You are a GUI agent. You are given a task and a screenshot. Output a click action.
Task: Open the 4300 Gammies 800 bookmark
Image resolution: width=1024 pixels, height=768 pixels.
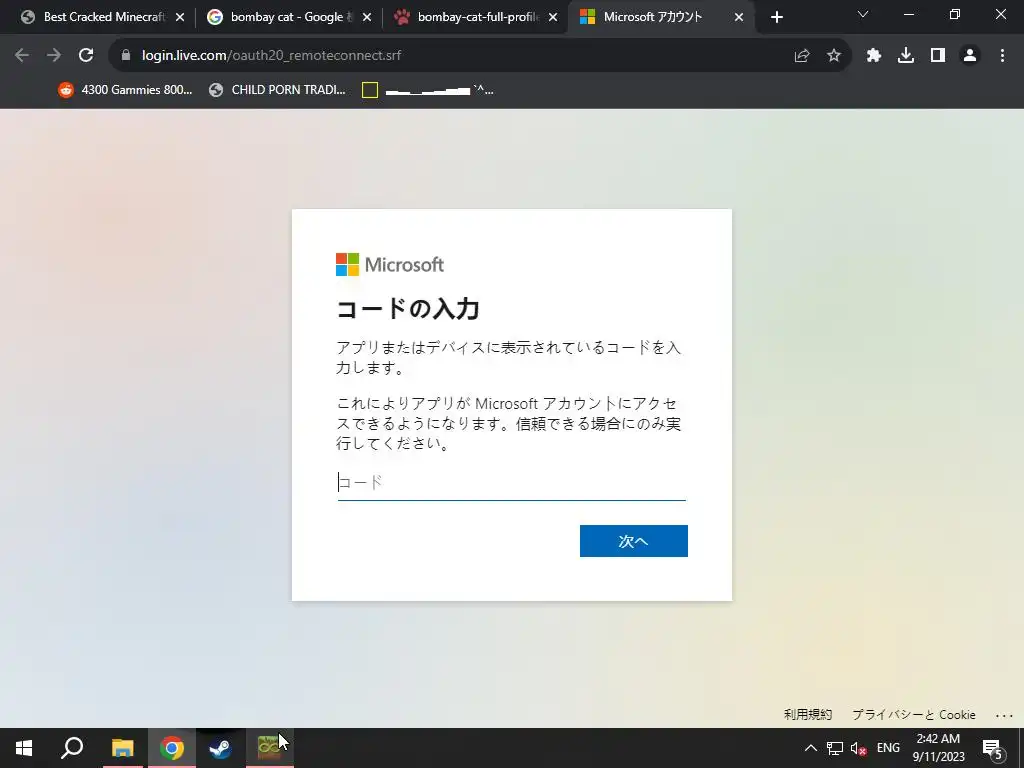126,90
